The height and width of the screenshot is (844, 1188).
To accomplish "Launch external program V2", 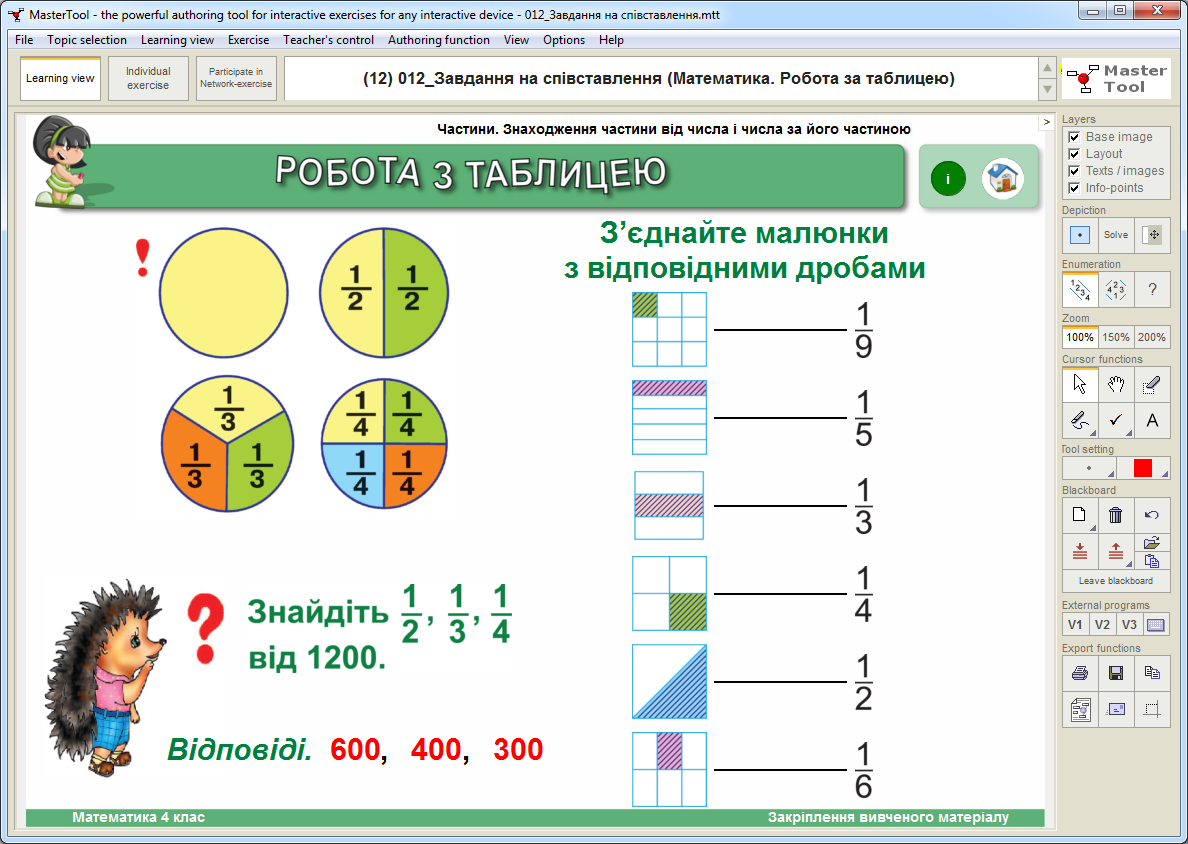I will 1102,625.
